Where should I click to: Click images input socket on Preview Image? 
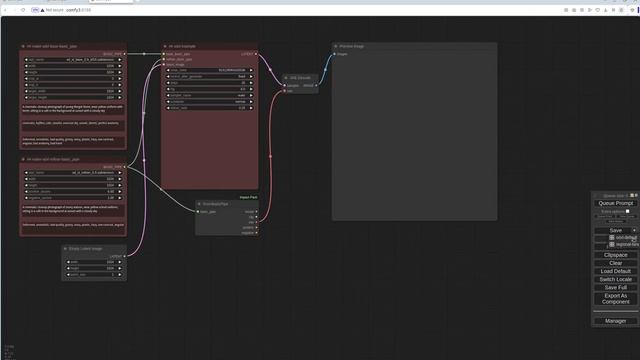coord(335,54)
